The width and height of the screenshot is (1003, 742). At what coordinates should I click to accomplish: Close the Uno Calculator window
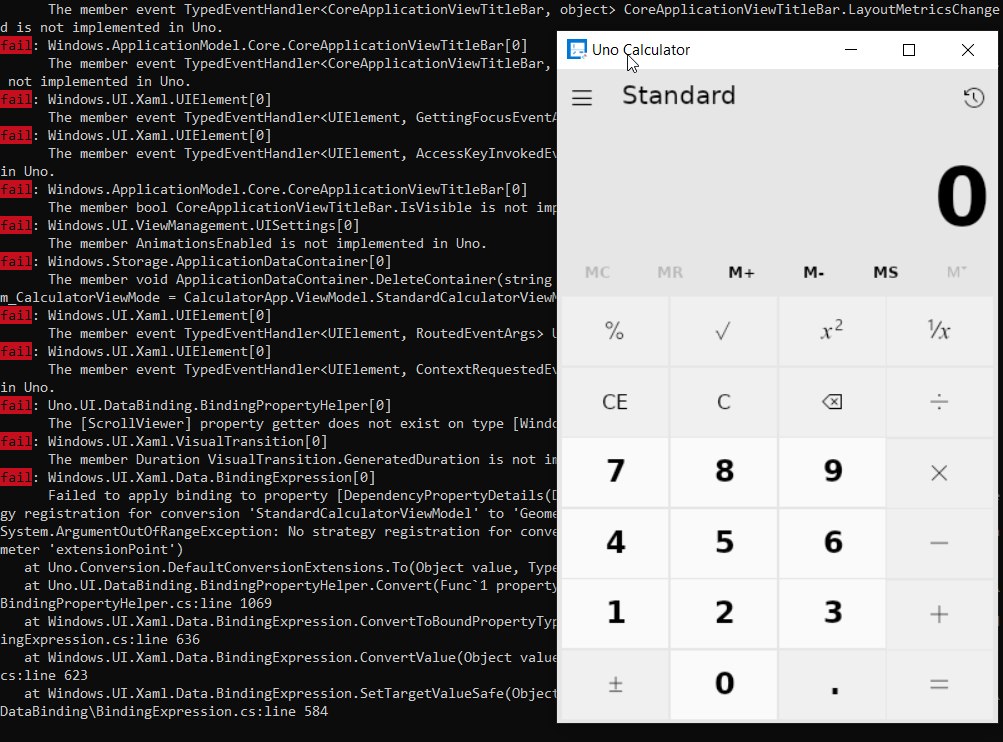(968, 50)
